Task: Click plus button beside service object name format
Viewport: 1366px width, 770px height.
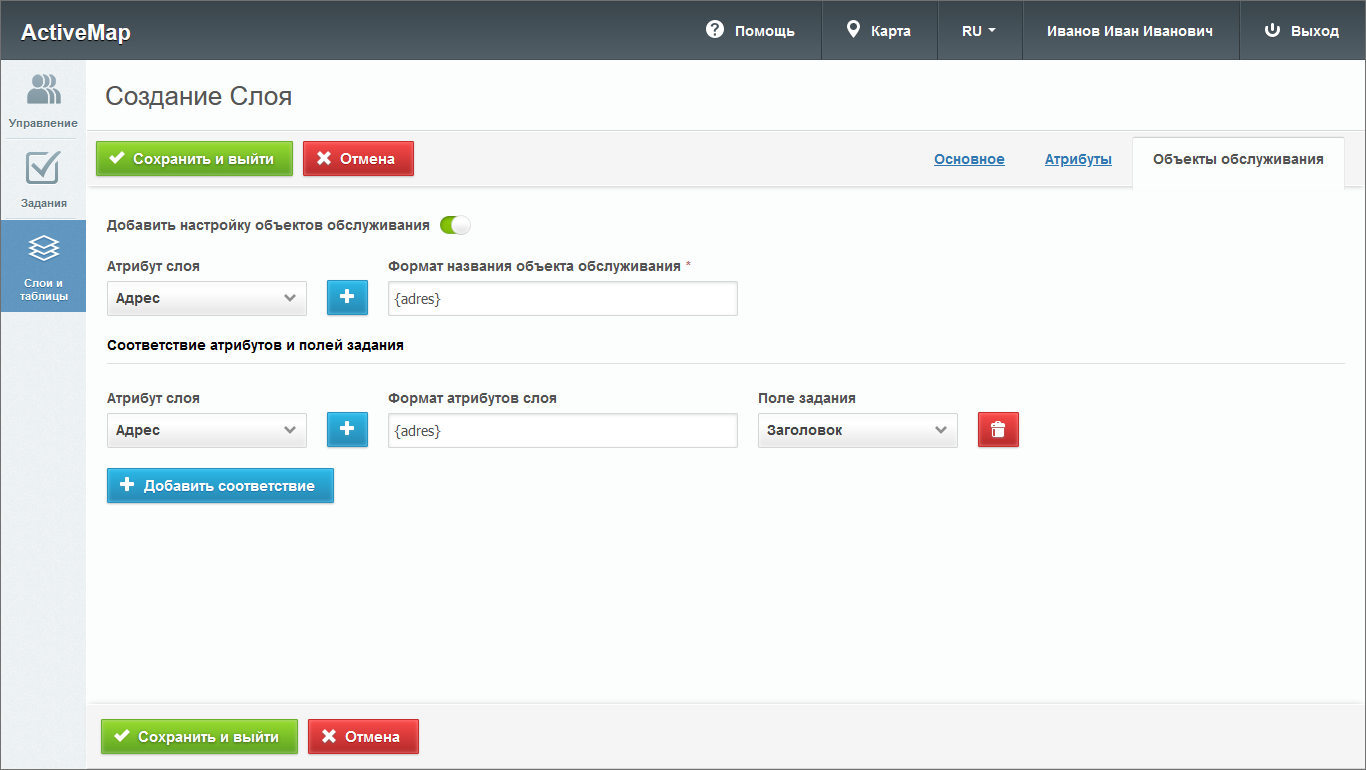Action: pos(347,298)
